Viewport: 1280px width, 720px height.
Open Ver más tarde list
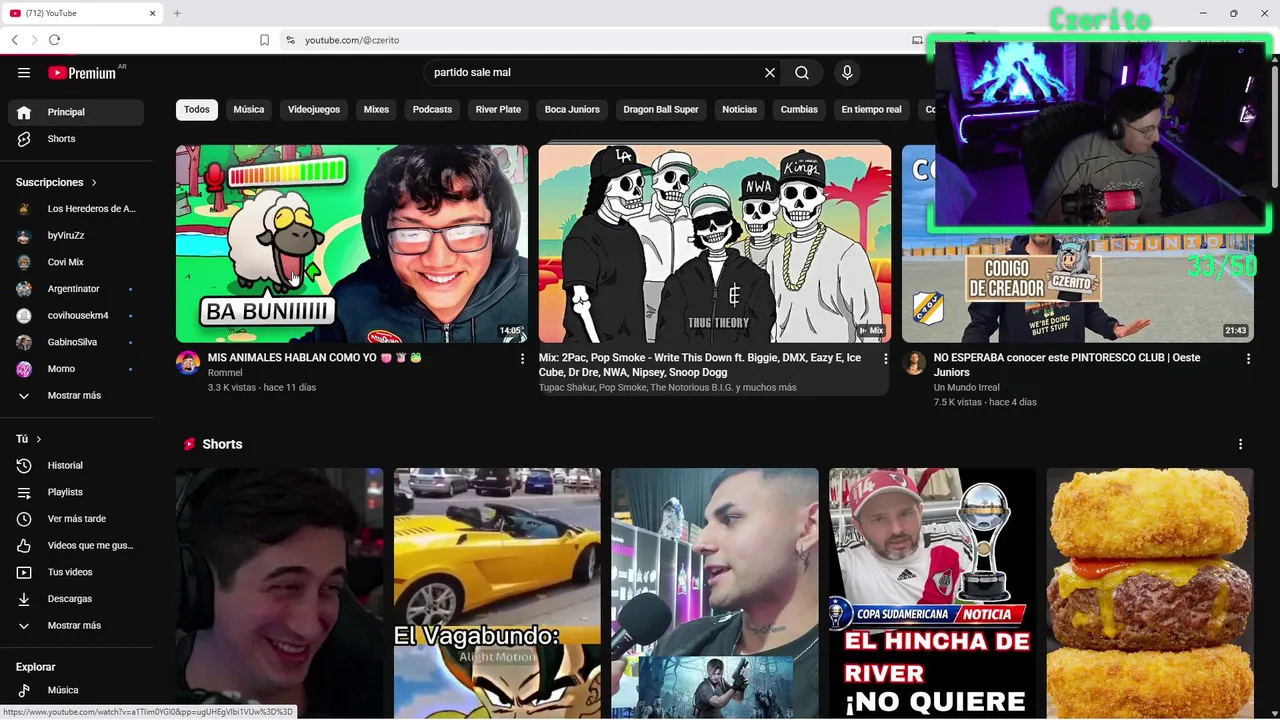[76, 519]
